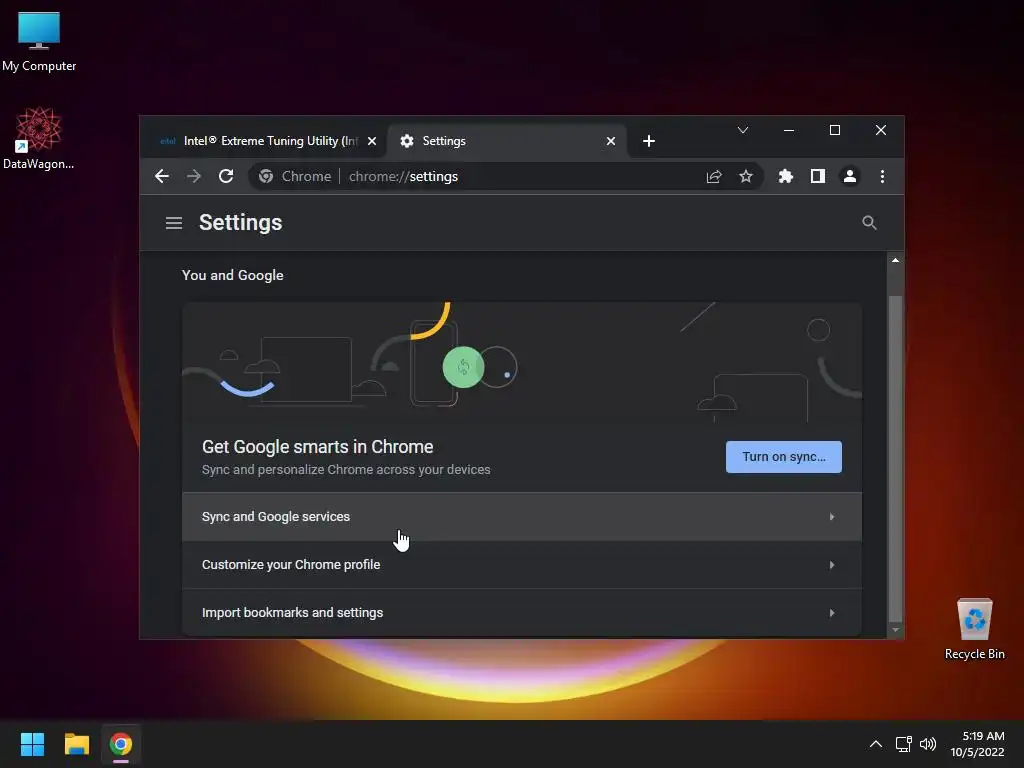Close the Settings tab
This screenshot has height=768, width=1024.
click(x=611, y=141)
